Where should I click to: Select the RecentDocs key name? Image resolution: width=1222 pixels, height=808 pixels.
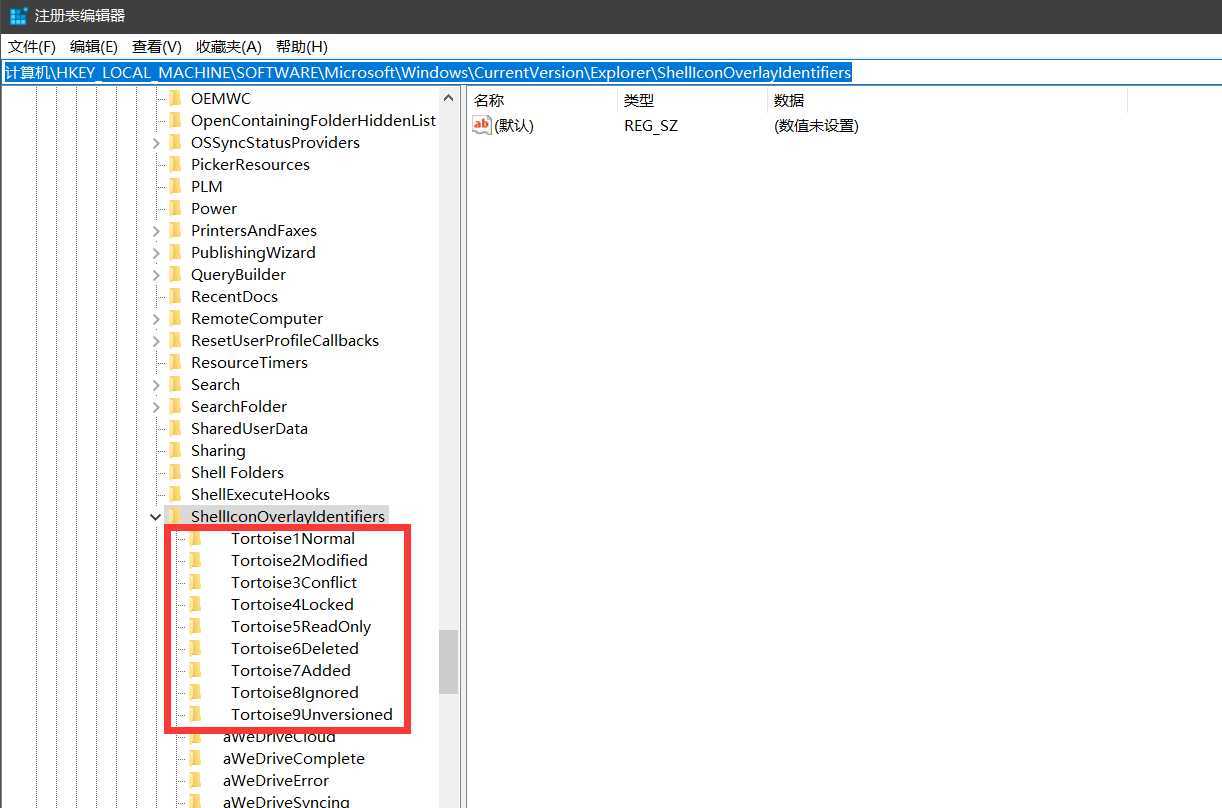pos(234,296)
